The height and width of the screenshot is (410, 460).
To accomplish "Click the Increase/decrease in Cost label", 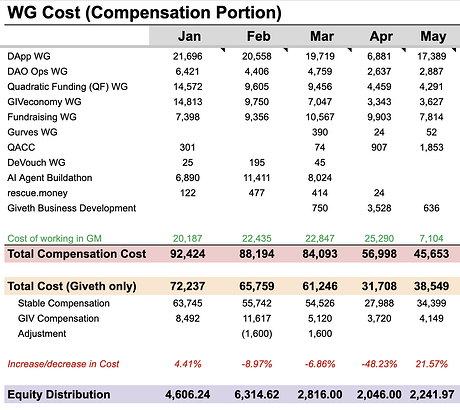I will [x=63, y=364].
